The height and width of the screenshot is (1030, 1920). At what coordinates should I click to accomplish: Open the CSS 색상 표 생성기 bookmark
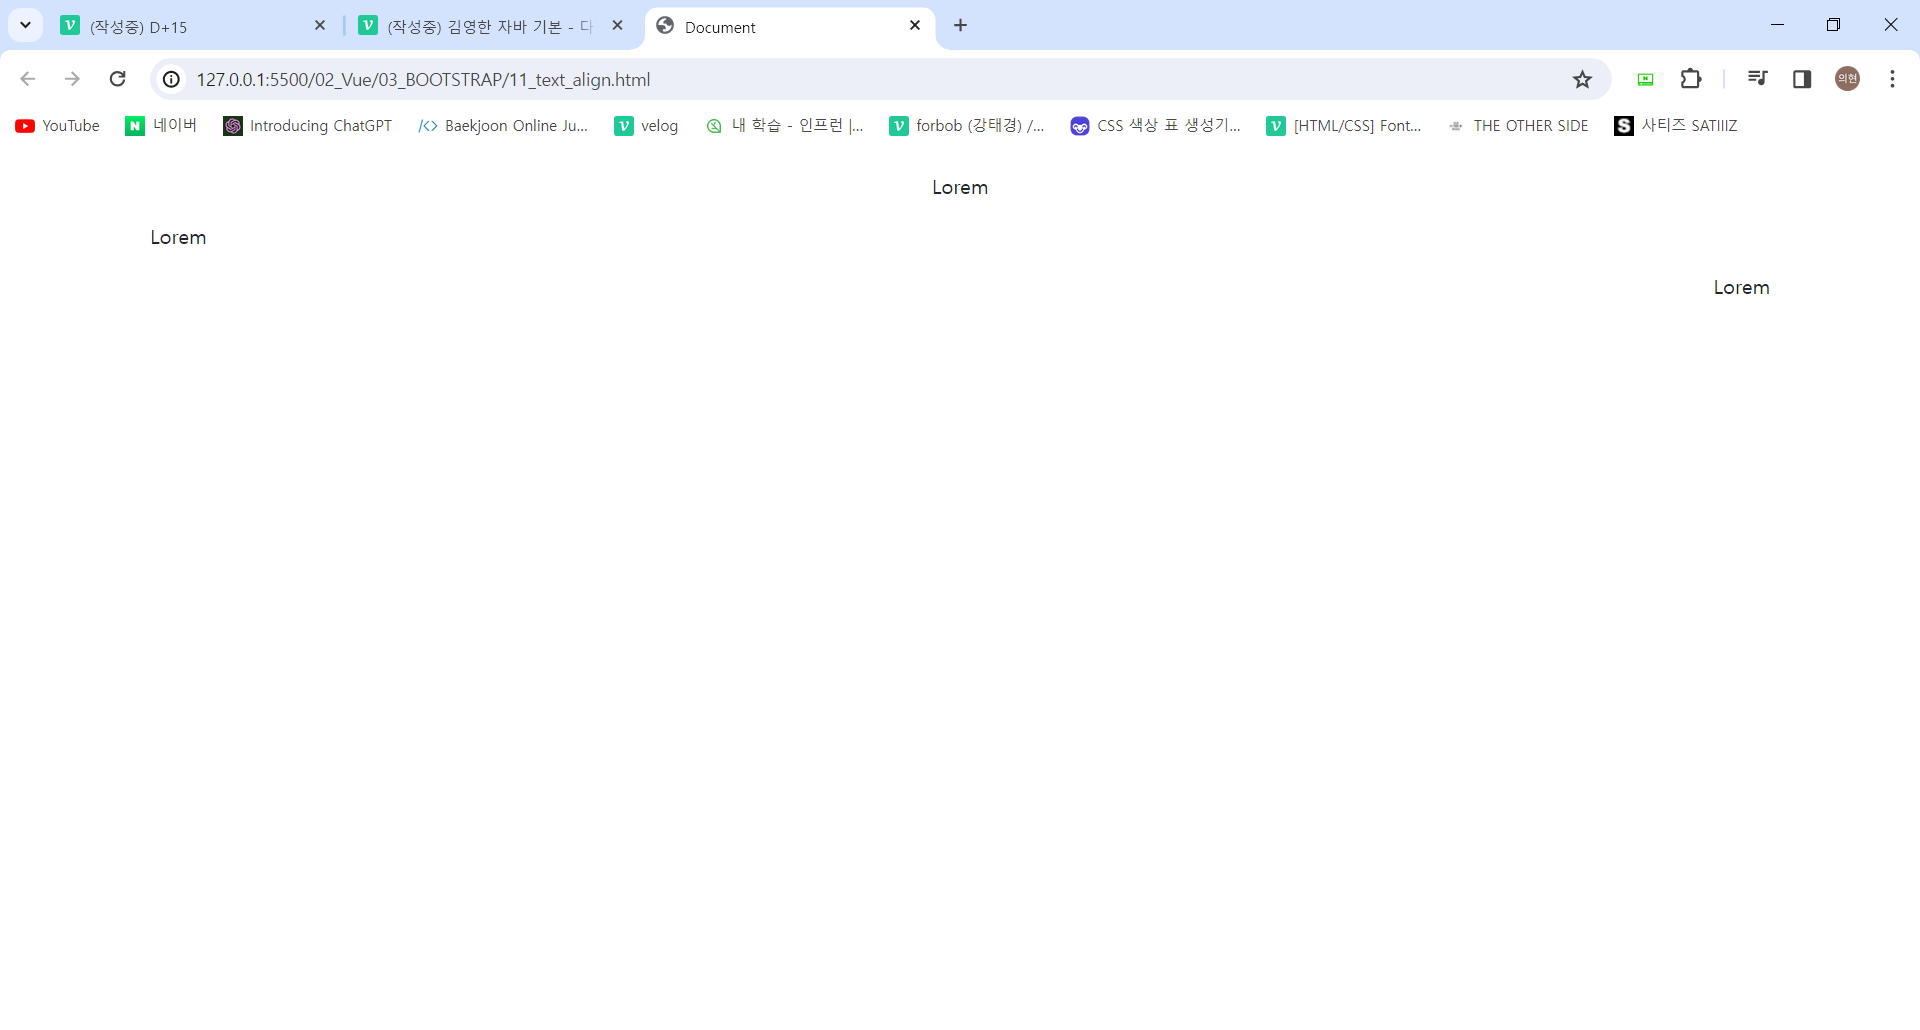[1155, 126]
